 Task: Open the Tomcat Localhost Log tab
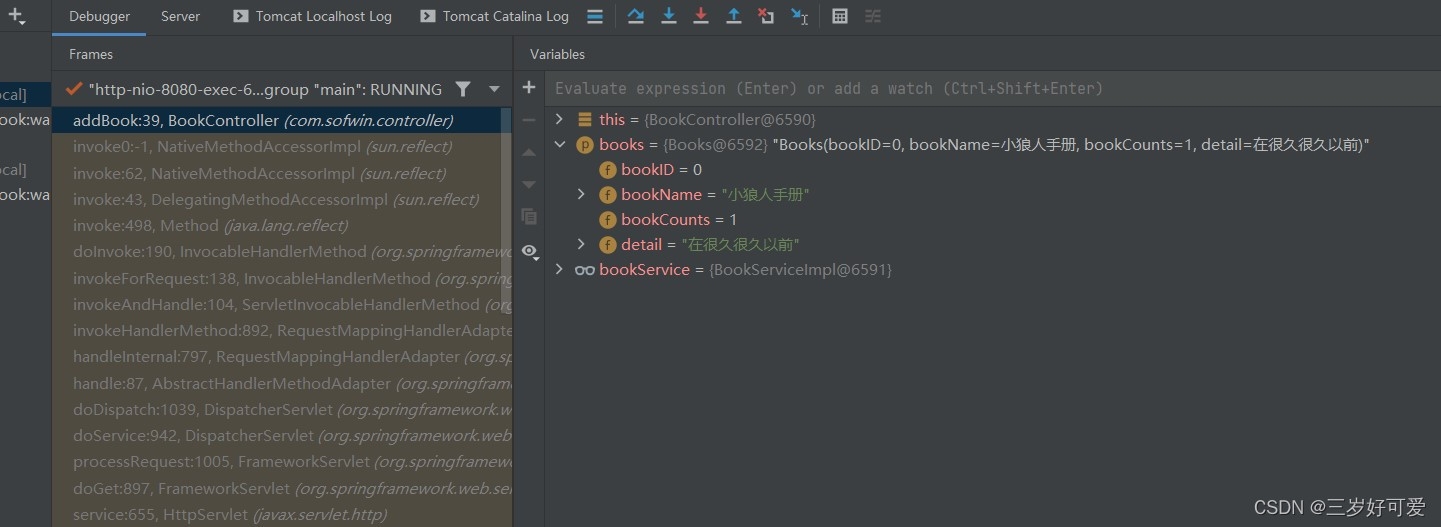click(x=313, y=16)
